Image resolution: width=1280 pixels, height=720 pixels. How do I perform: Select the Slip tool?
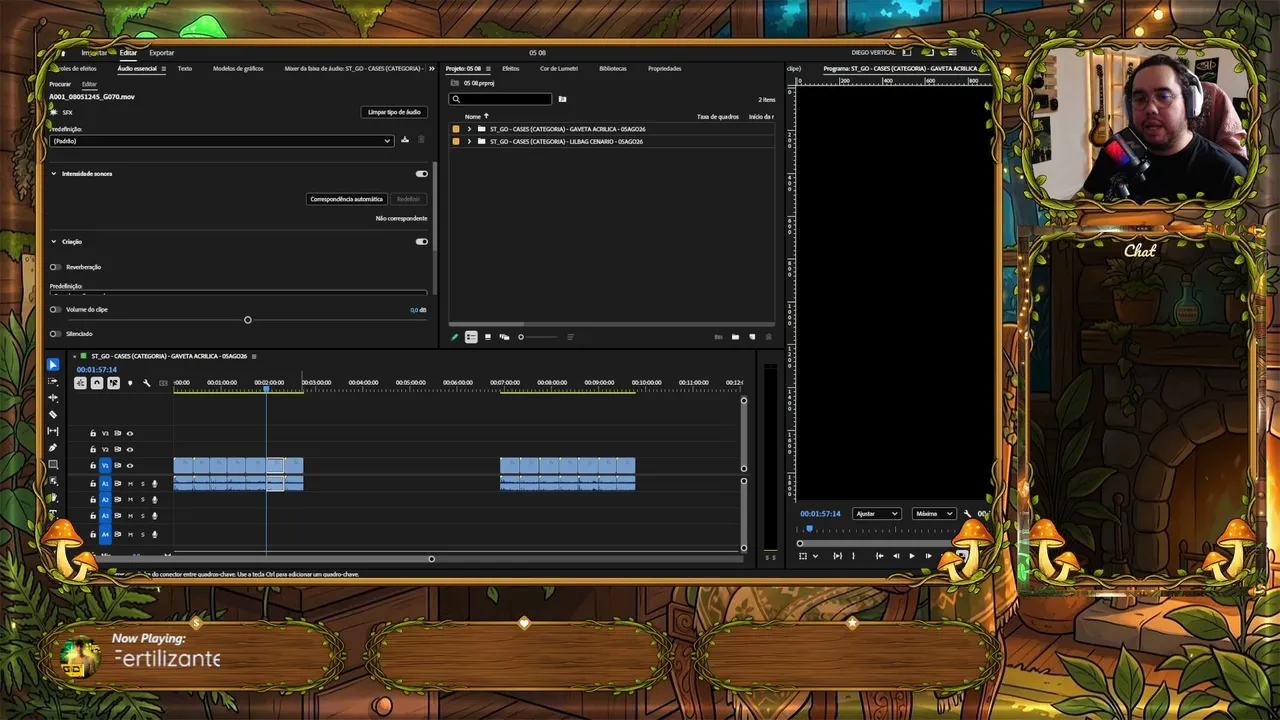53,431
